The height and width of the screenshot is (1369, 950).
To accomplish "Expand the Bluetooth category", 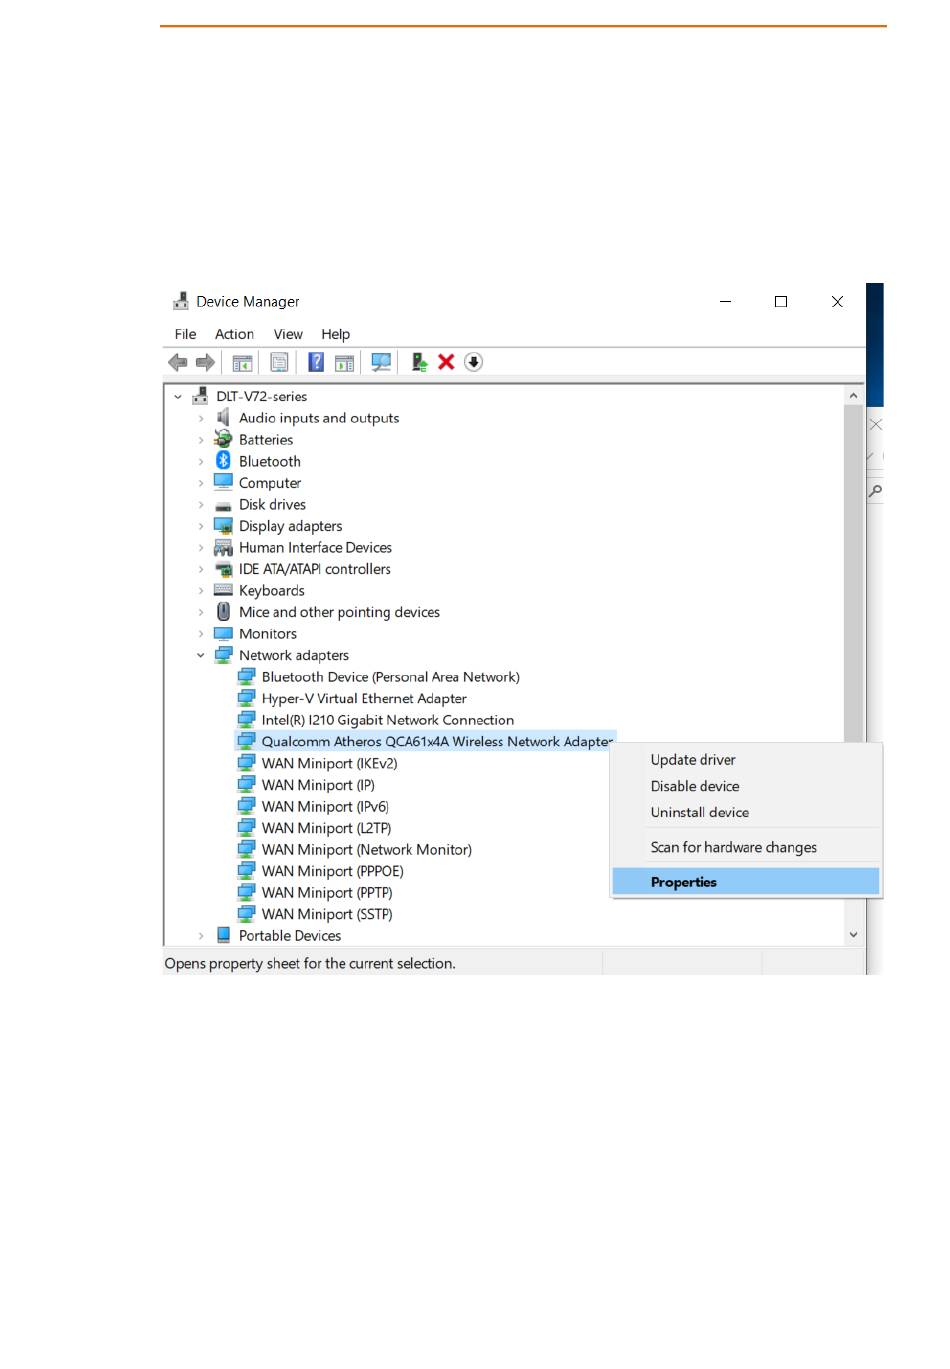I will pyautogui.click(x=201, y=462).
